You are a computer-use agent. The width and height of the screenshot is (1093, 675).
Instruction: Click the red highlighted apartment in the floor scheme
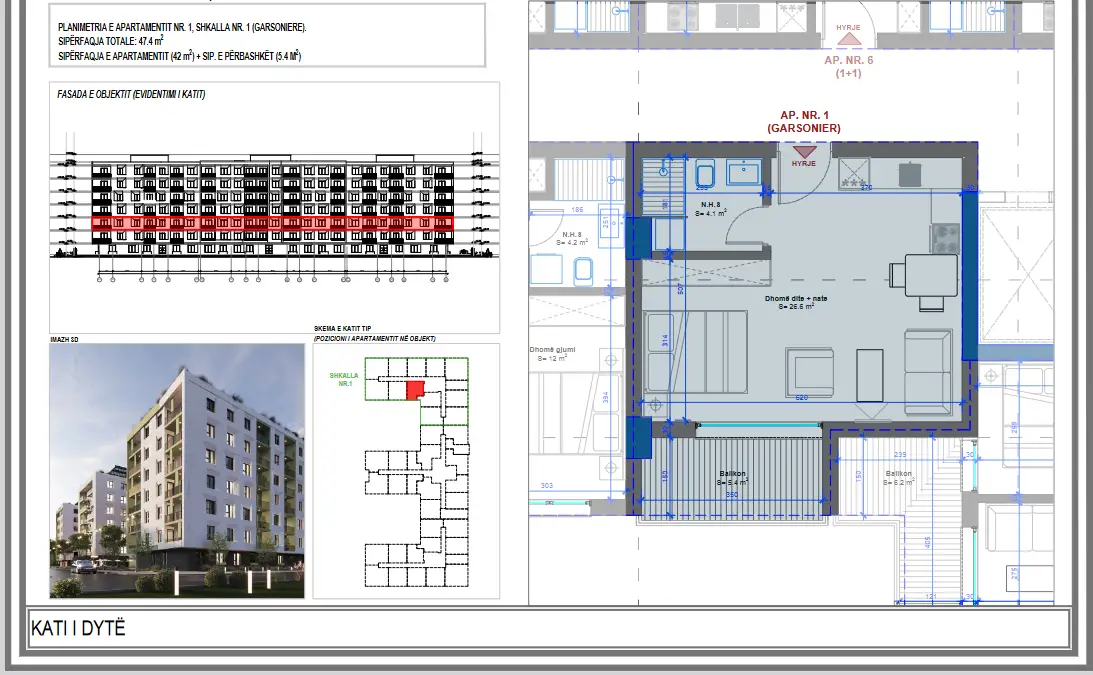[x=416, y=389]
